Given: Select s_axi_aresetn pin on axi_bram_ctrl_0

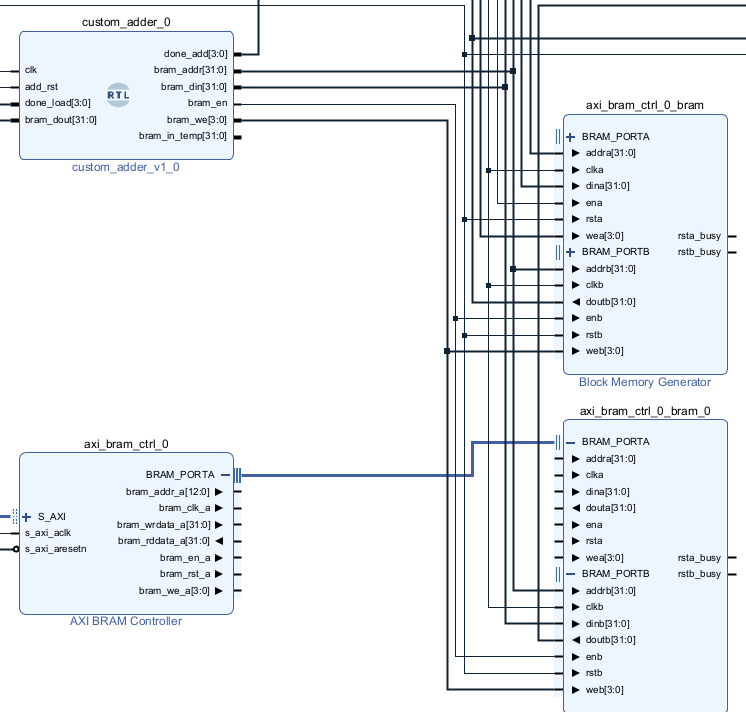Looking at the screenshot, I should [56, 549].
